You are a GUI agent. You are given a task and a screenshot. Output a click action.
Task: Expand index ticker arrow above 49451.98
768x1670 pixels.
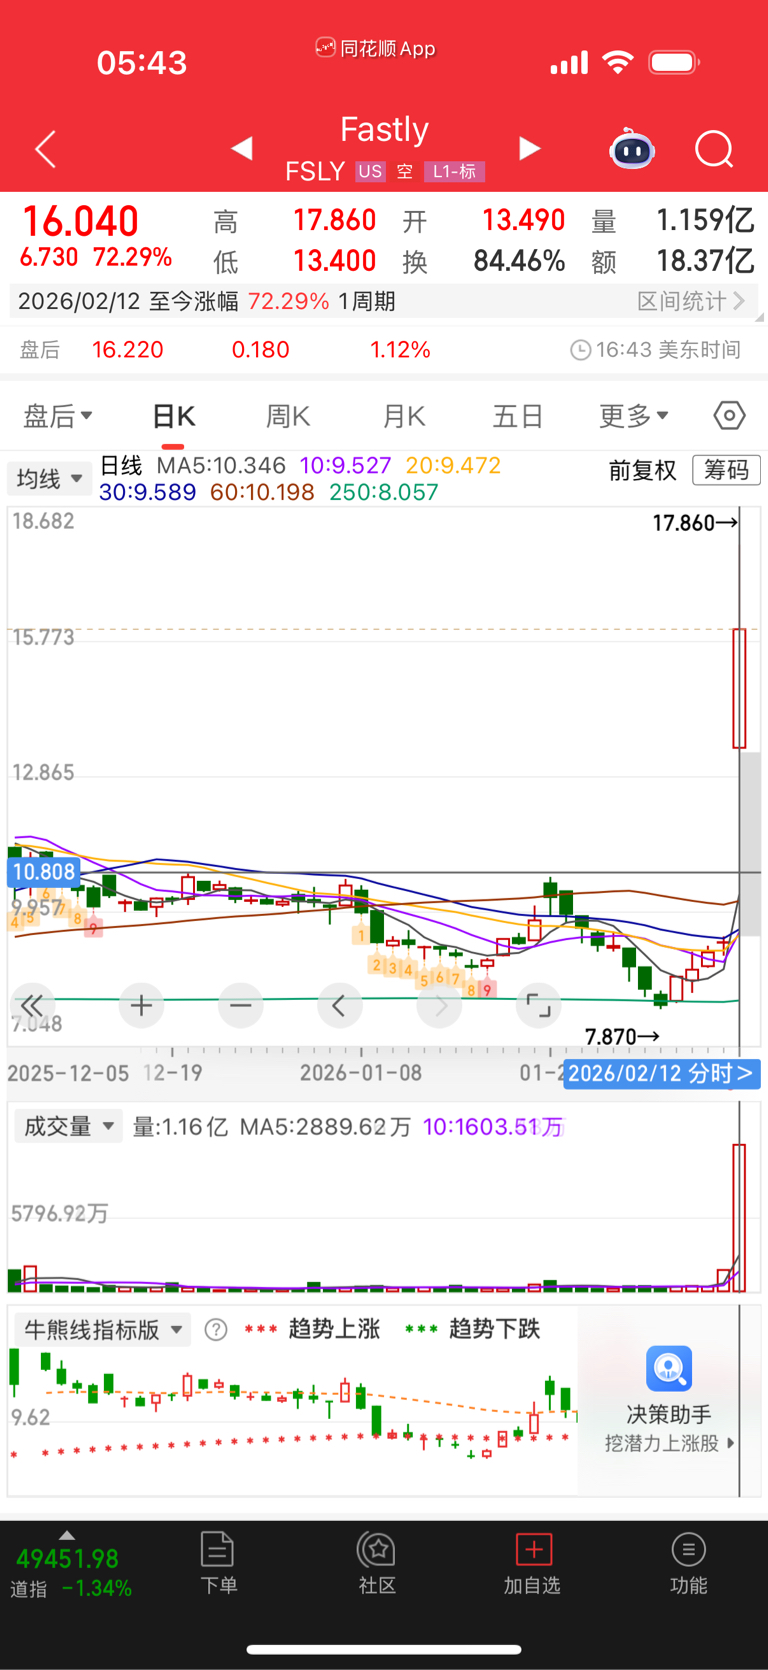tap(67, 1535)
